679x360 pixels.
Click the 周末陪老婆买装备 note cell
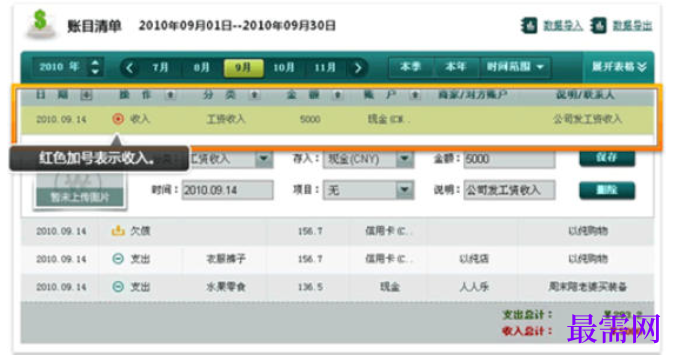coord(588,287)
